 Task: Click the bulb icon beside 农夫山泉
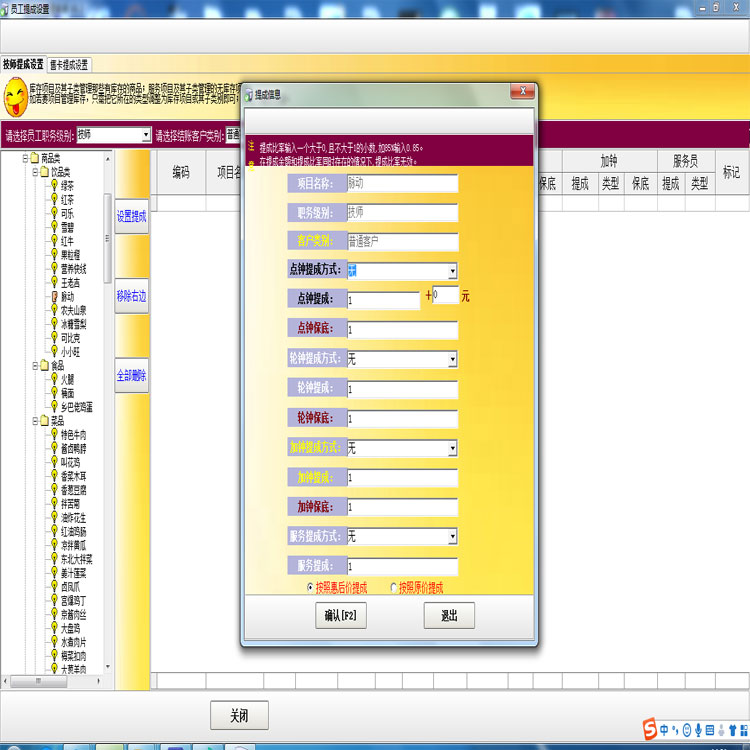pyautogui.click(x=54, y=310)
